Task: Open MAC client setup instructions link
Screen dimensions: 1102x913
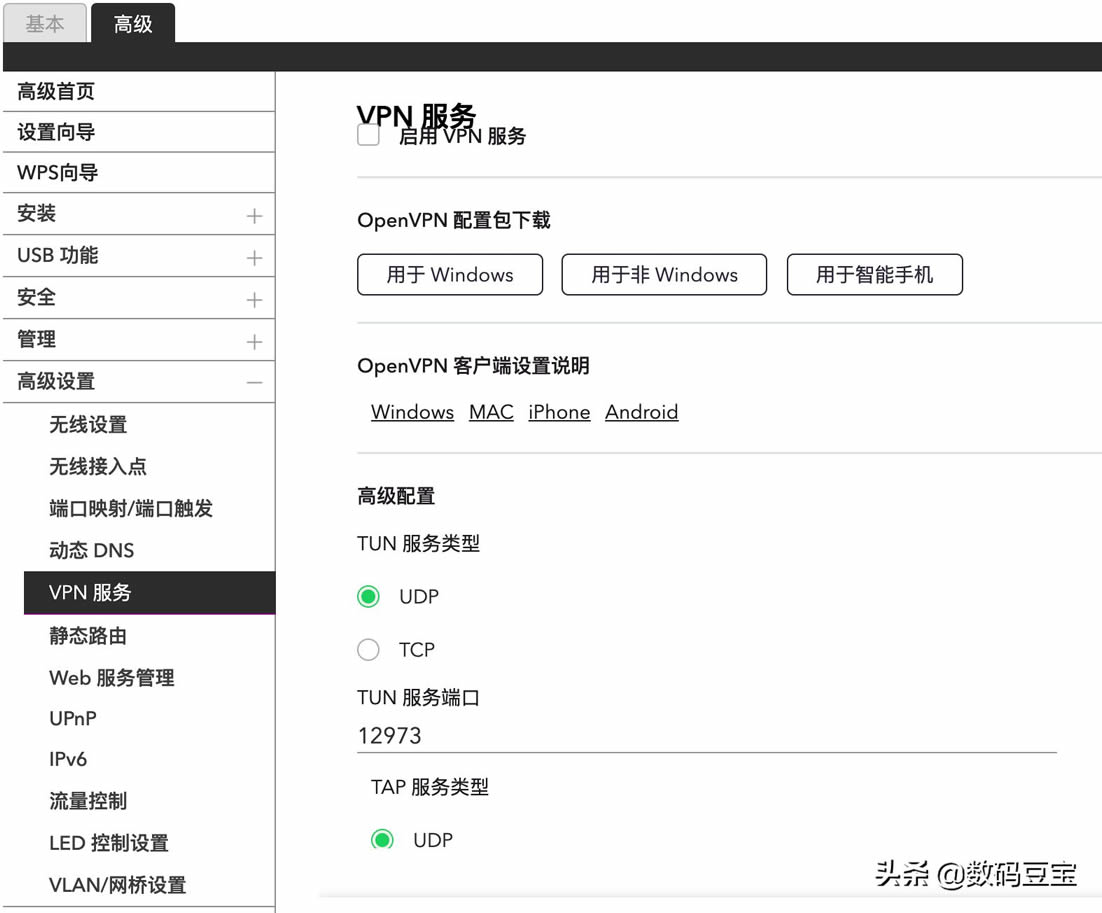Action: [491, 412]
